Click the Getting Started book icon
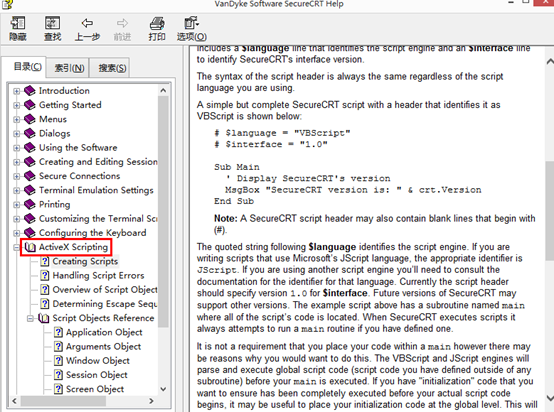Image resolution: width=554 pixels, height=412 pixels. click(30, 105)
